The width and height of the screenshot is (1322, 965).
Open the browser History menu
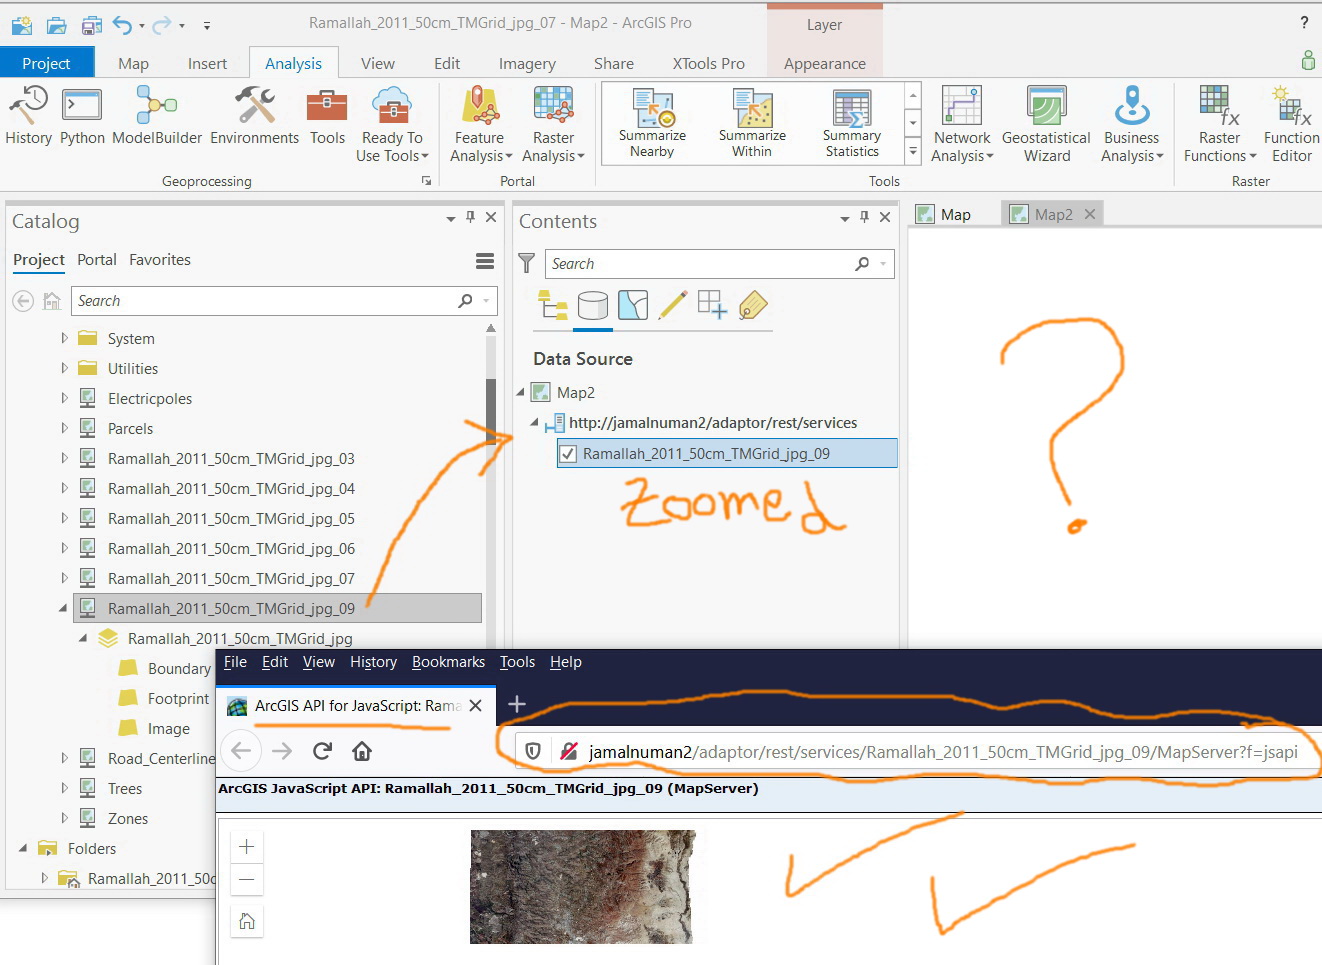click(x=373, y=662)
